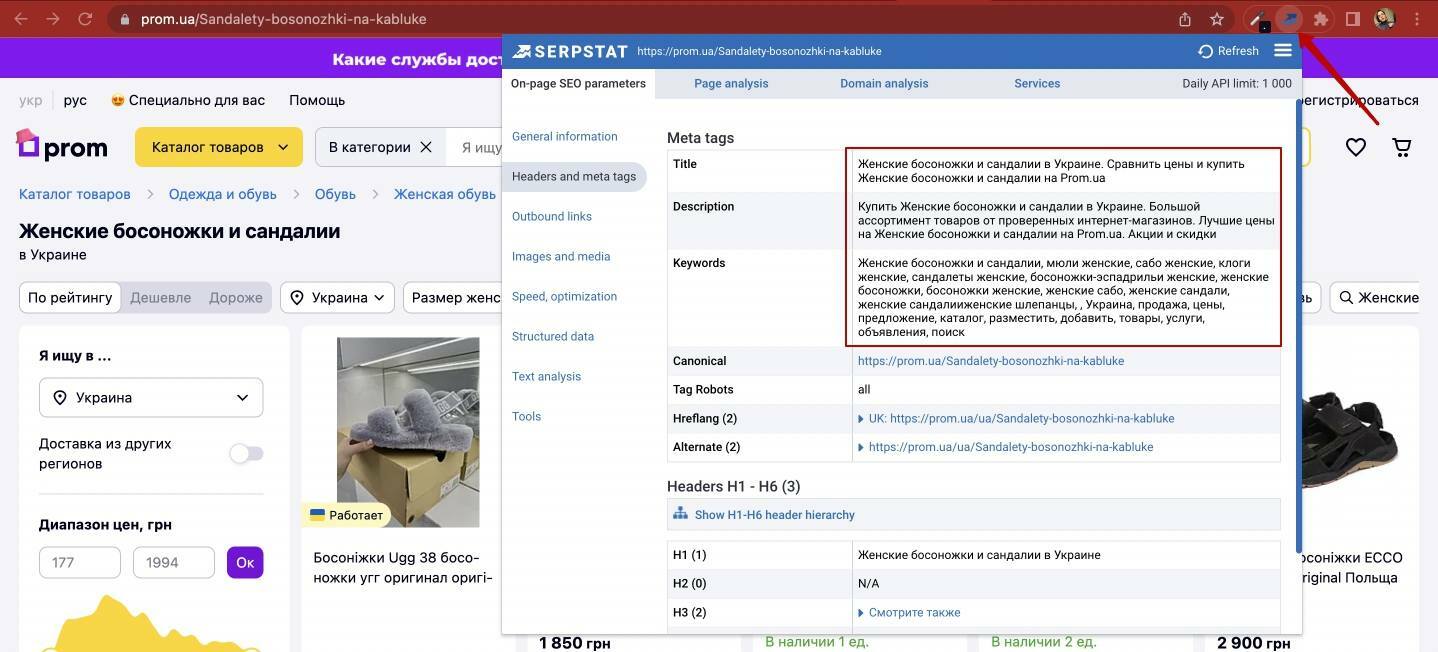Viewport: 1438px width, 652px height.
Task: Open Tools section in Serpstat
Action: 526,416
